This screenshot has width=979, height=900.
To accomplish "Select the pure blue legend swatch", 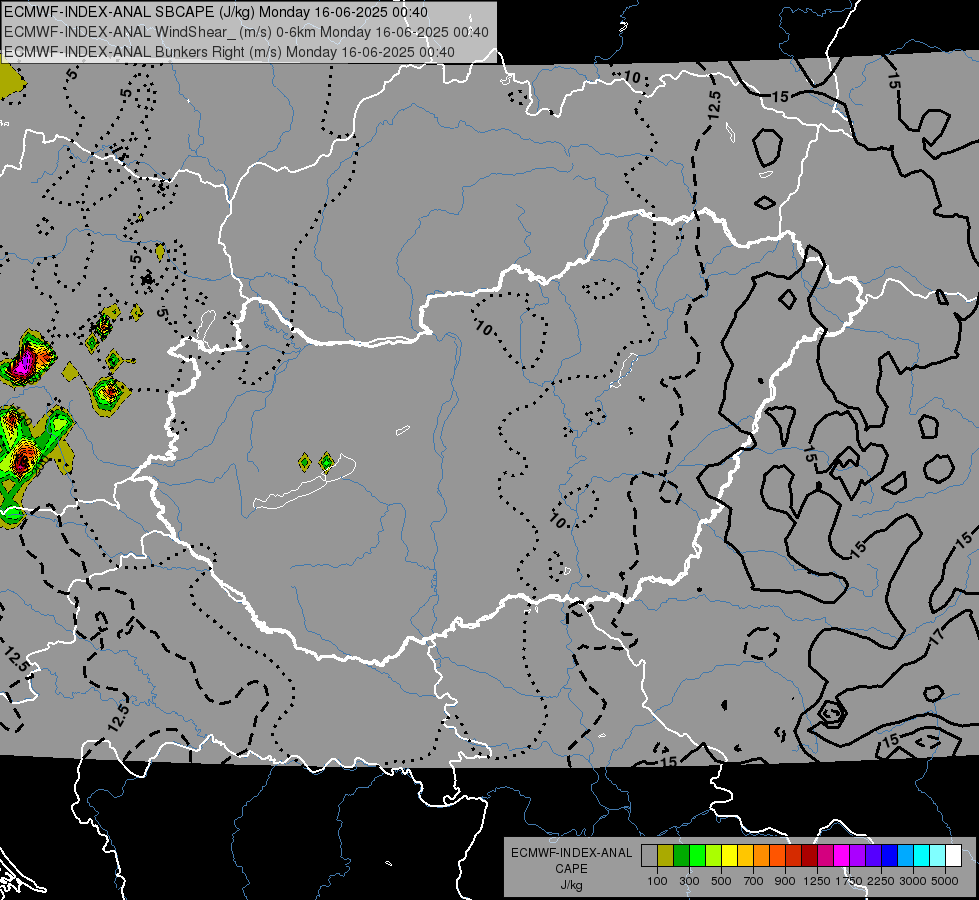I will click(890, 855).
